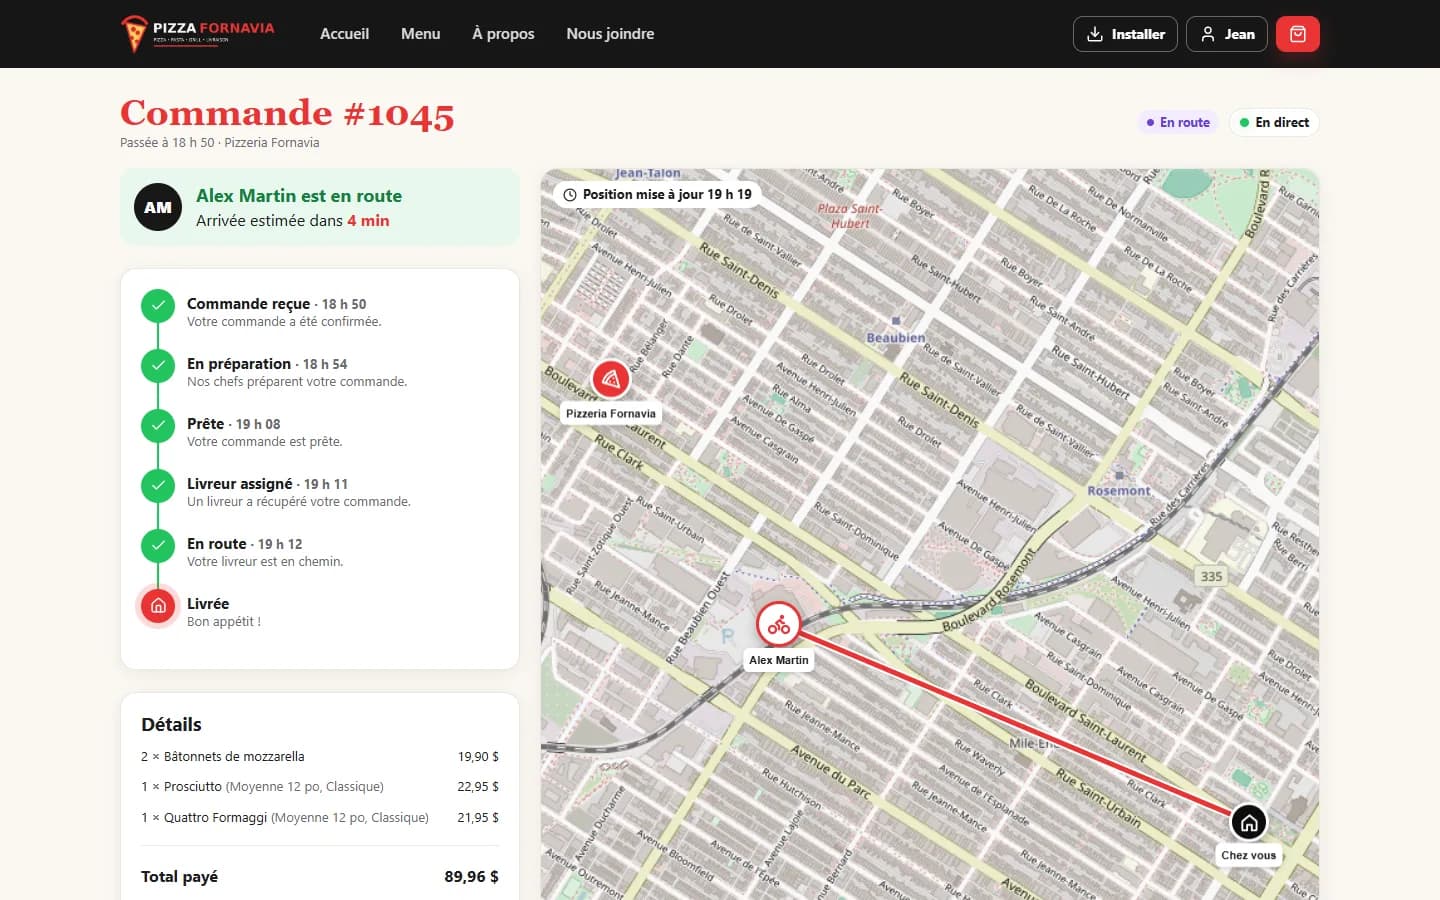The image size is (1440, 900).
Task: Click the Chez vous map label
Action: (1248, 855)
